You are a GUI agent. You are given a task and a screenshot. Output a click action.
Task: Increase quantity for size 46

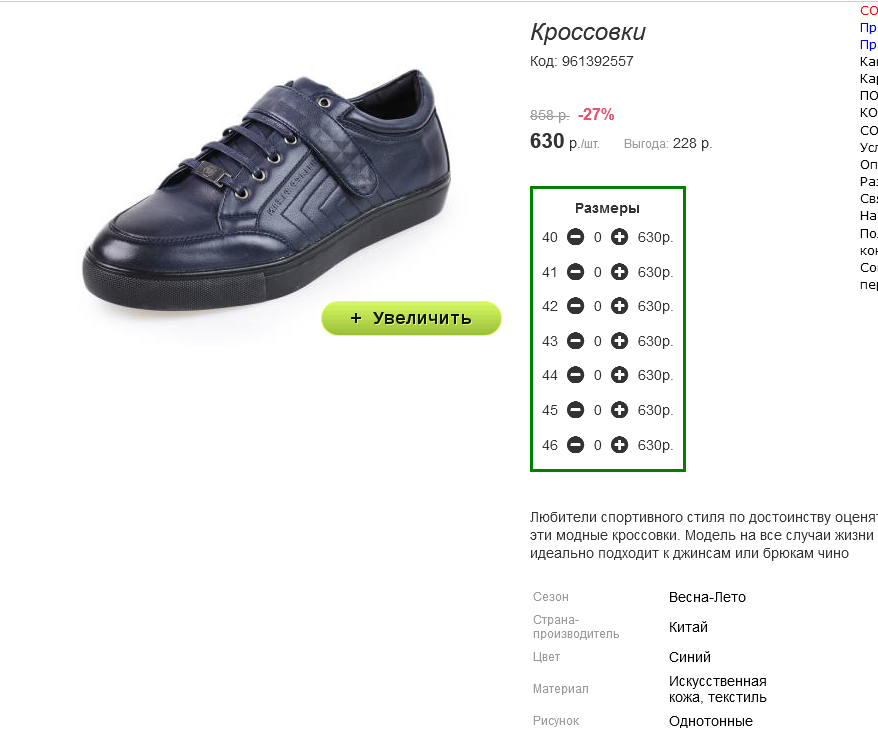click(x=619, y=445)
